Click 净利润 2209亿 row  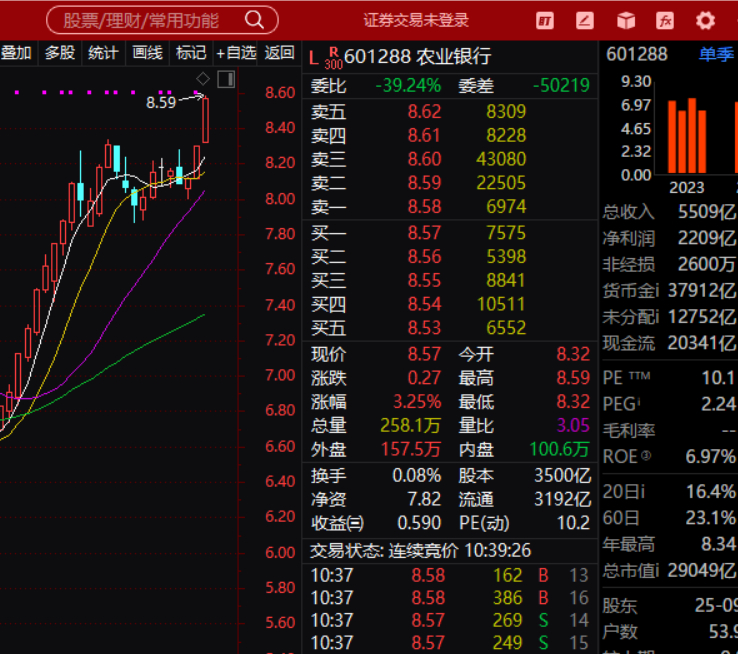tap(669, 238)
